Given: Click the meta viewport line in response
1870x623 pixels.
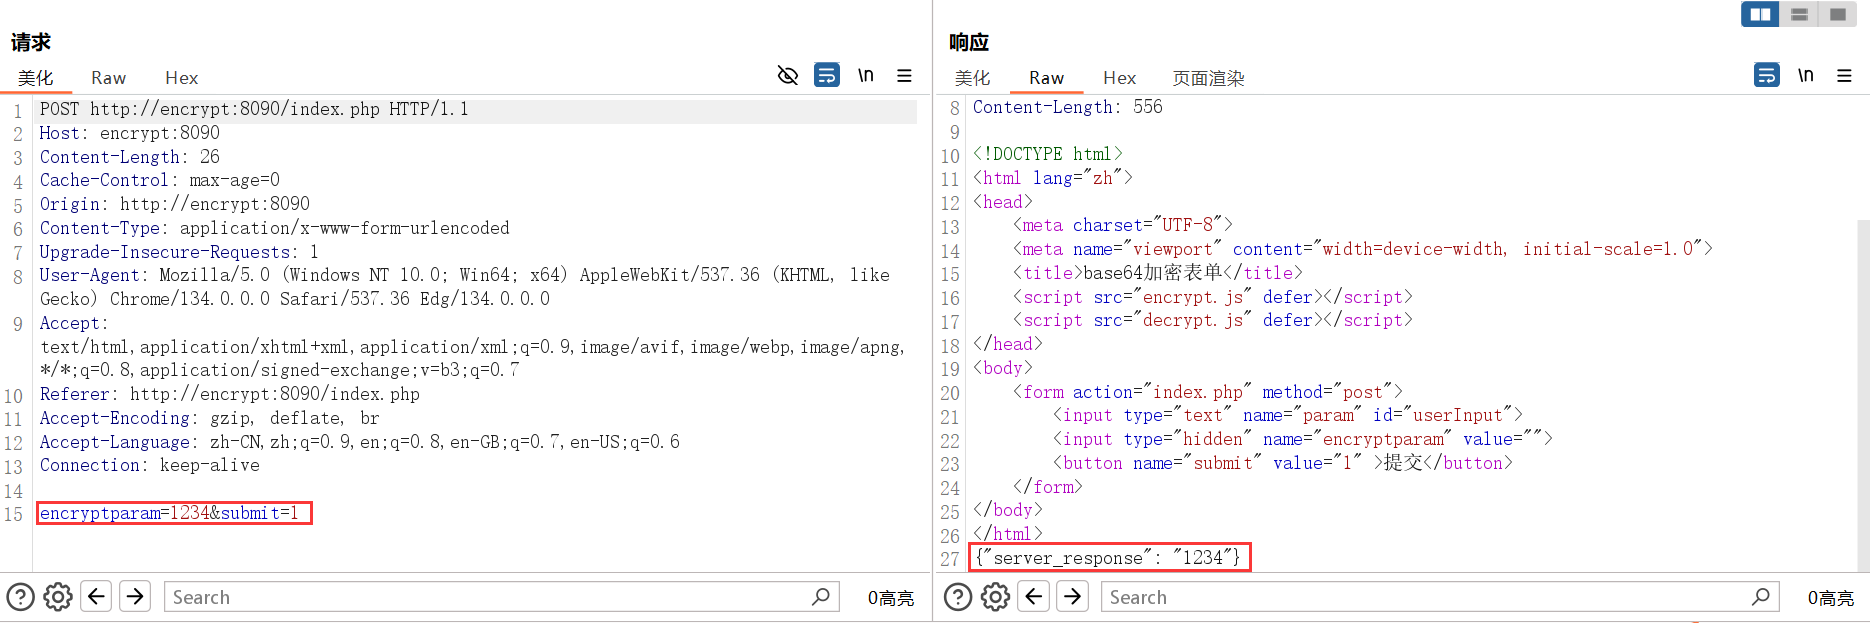Looking at the screenshot, I should [1362, 249].
